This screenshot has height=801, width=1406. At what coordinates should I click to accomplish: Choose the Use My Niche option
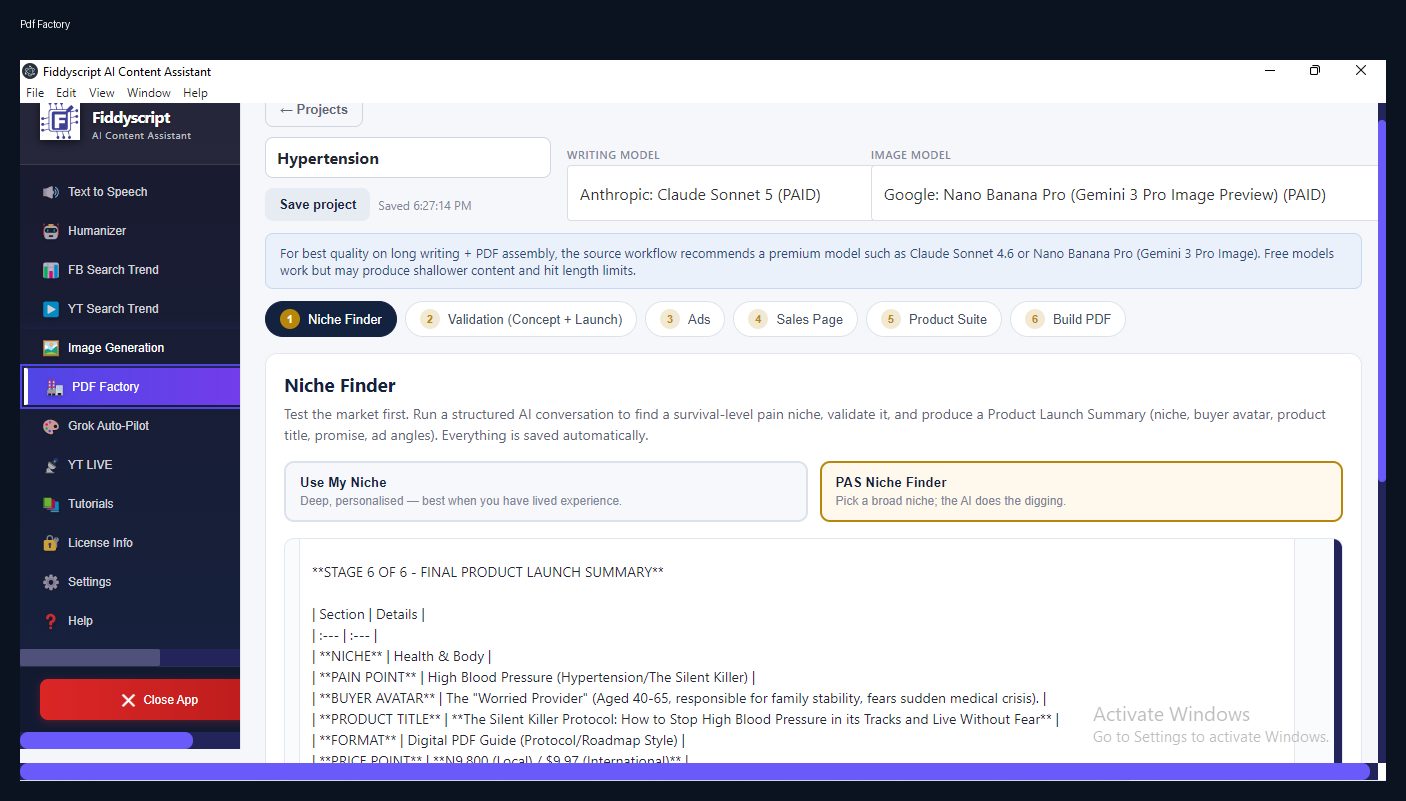point(546,491)
